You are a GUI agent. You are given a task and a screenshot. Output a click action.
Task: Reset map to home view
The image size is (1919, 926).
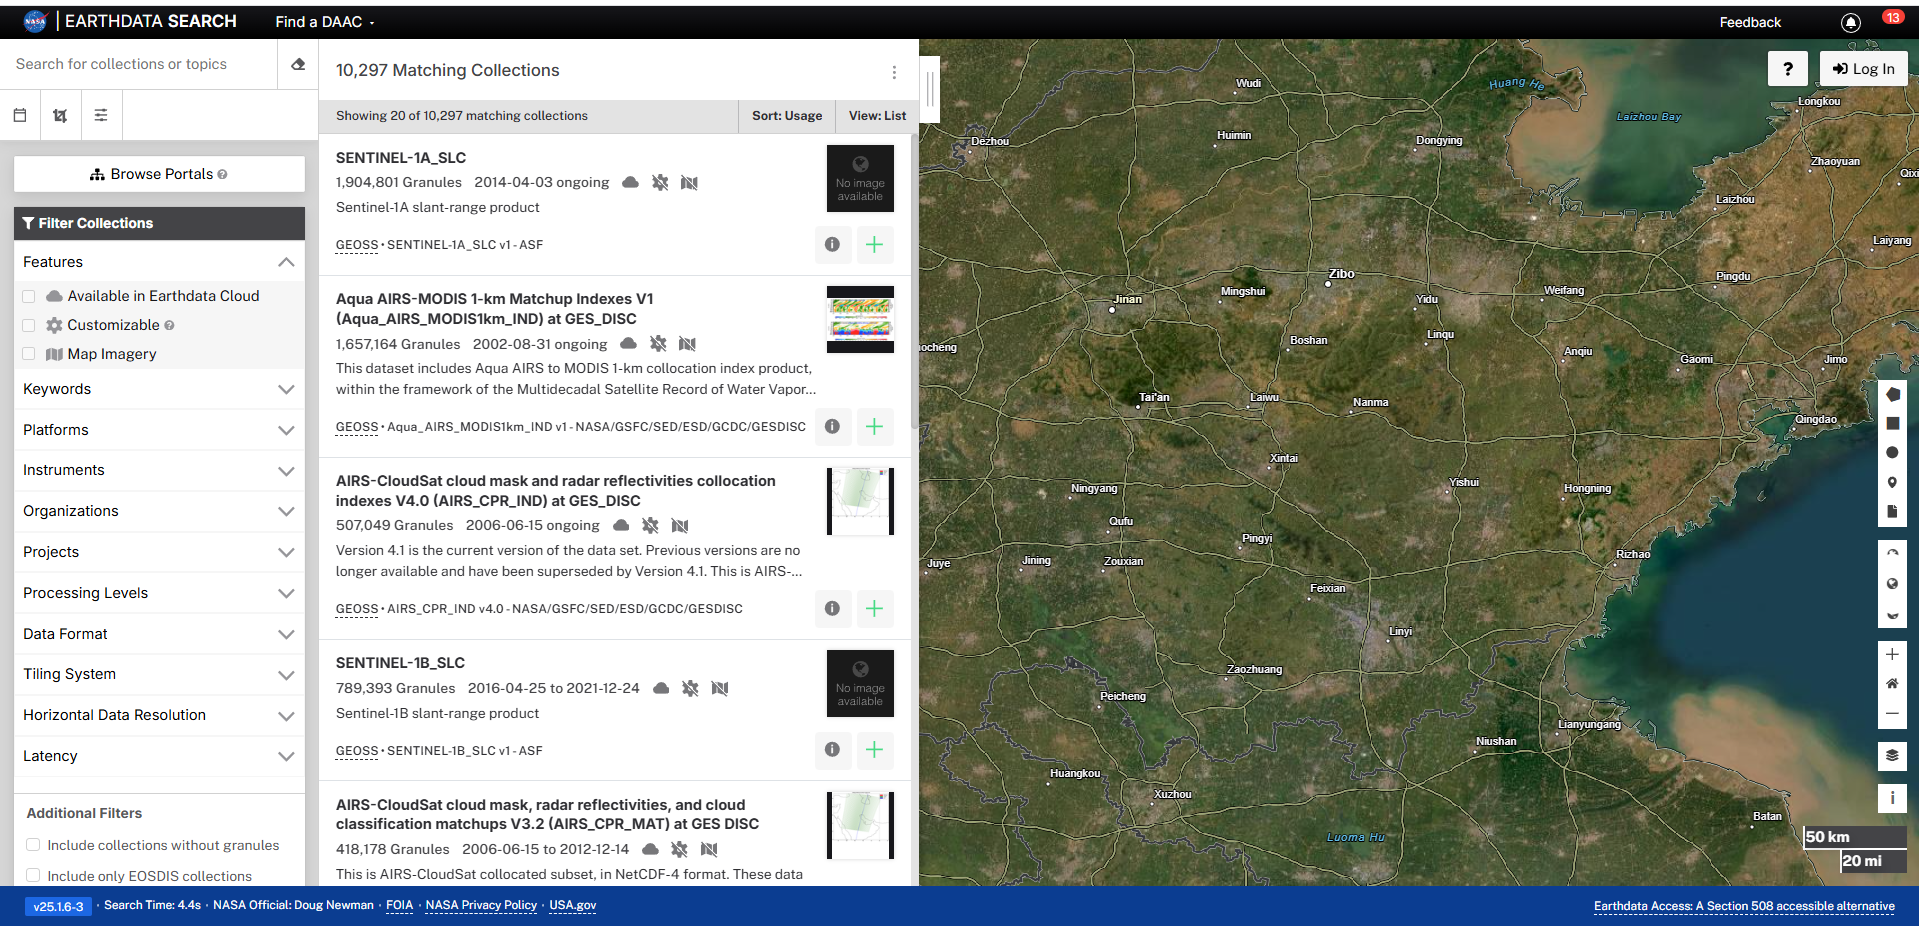pos(1892,684)
